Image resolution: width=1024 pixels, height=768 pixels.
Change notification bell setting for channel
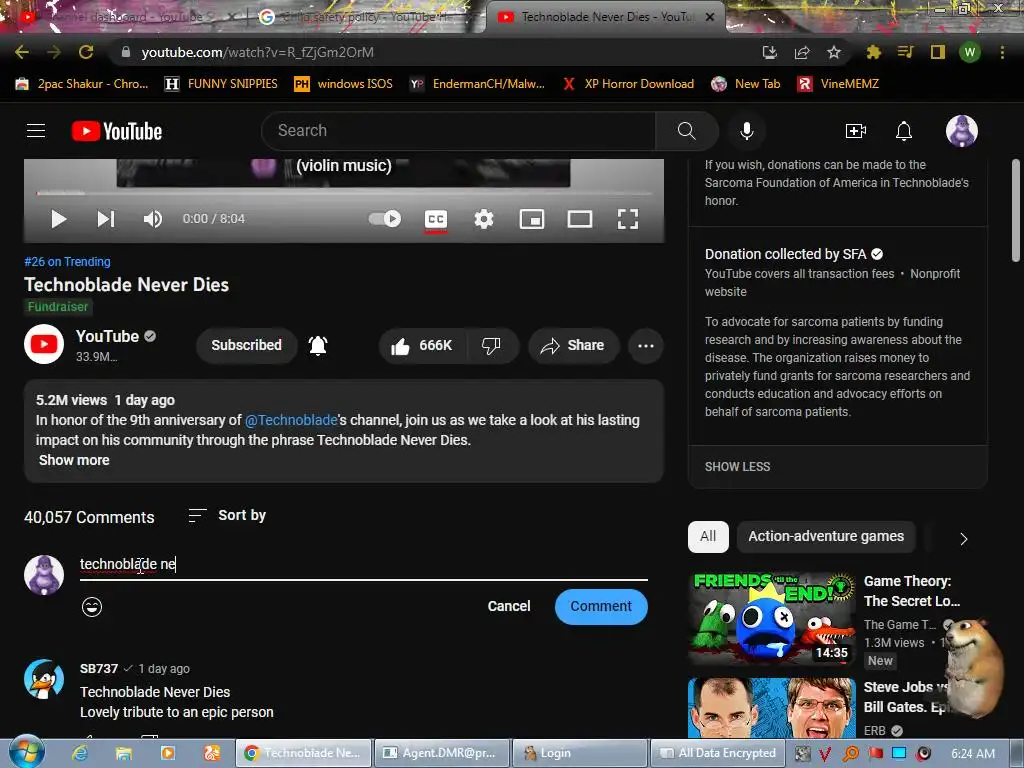318,345
